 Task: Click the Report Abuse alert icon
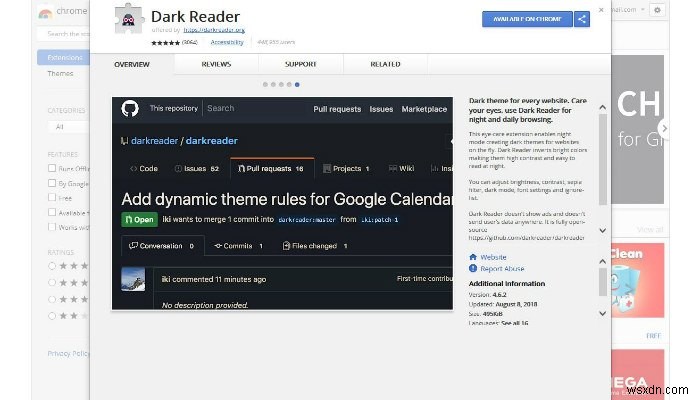point(473,268)
